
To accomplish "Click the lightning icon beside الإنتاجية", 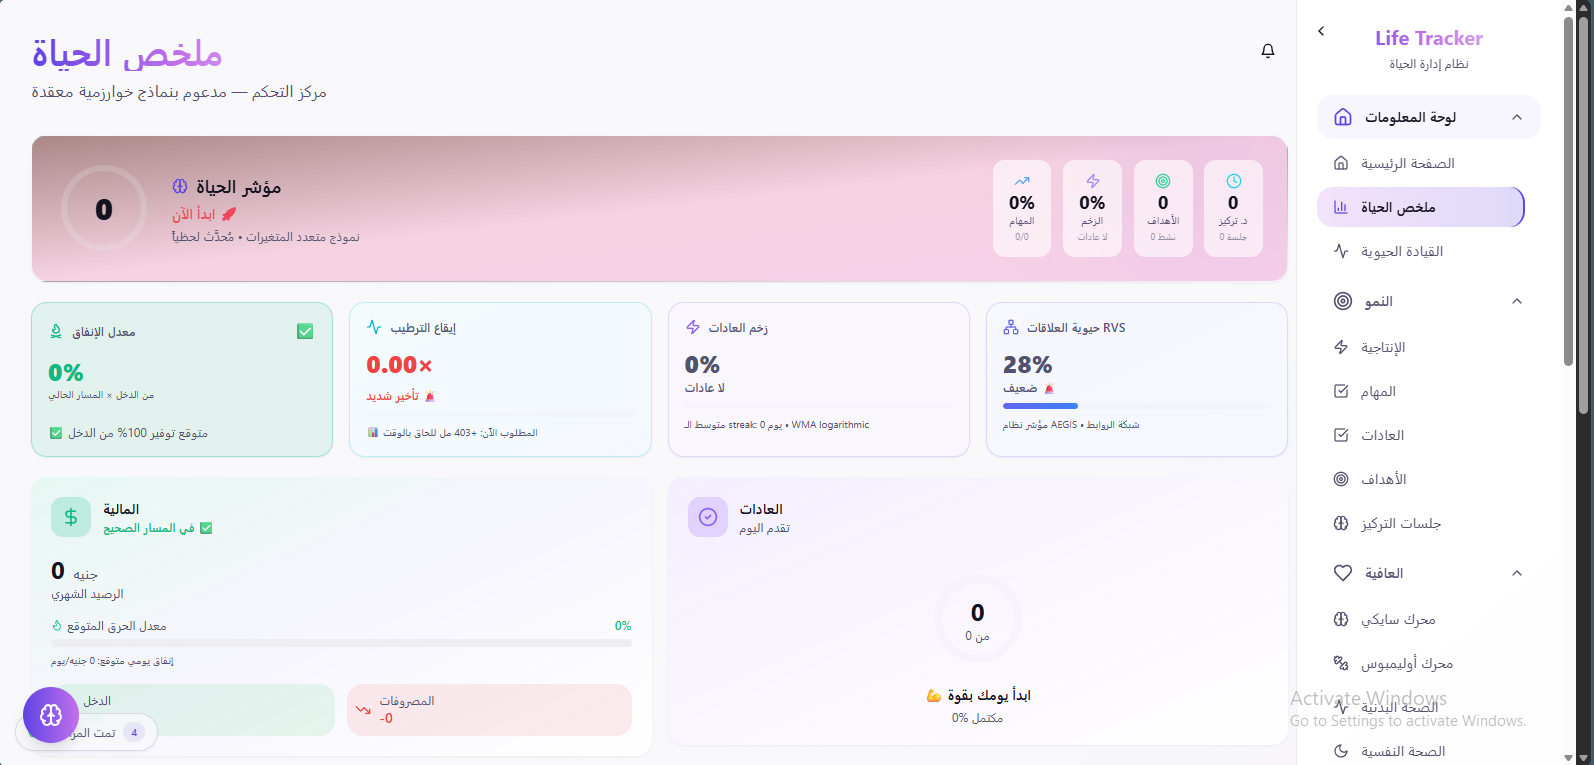I will click(x=1342, y=347).
